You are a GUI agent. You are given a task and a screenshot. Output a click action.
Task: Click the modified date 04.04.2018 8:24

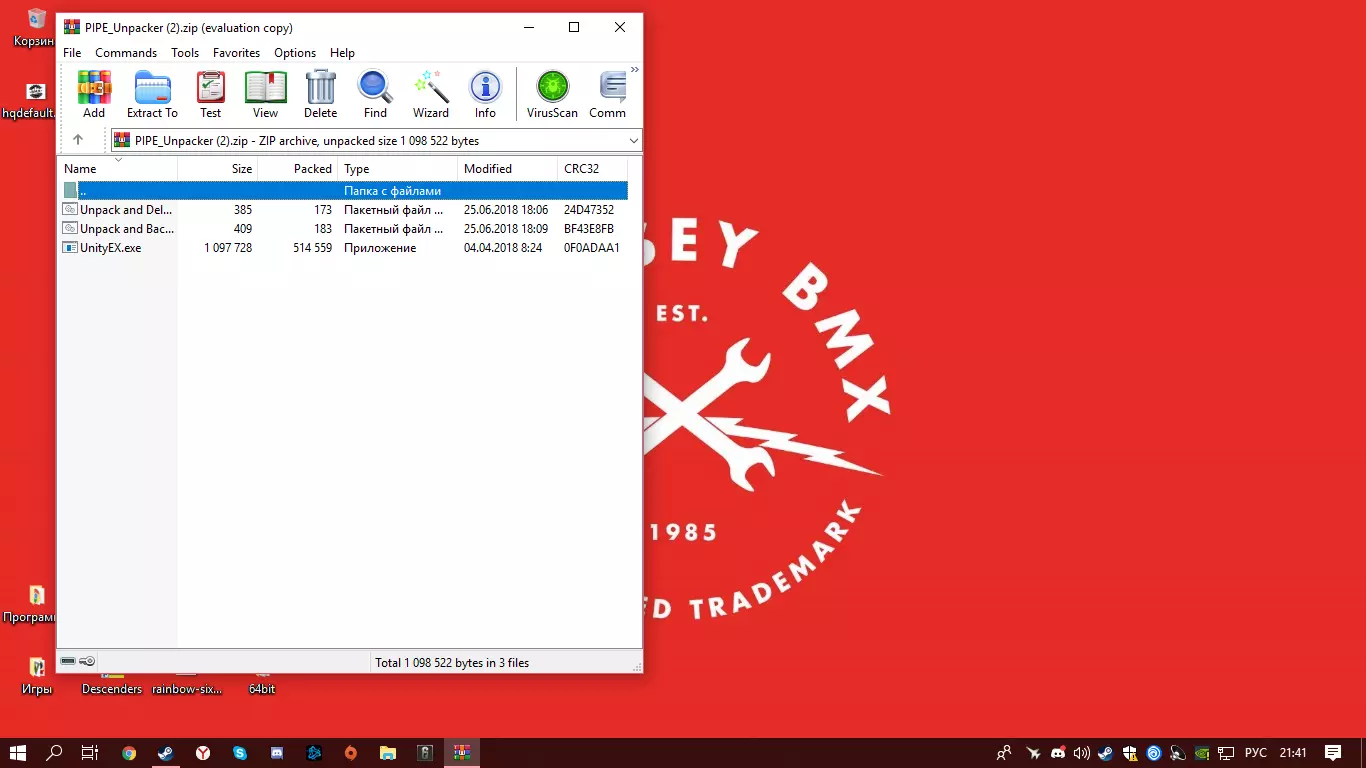click(x=503, y=248)
